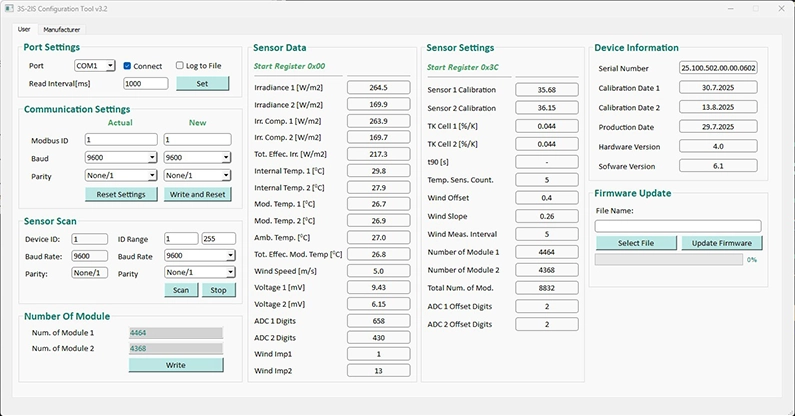Open the New Parity dropdown in Communication Settings
The height and width of the screenshot is (416, 795).
pyautogui.click(x=200, y=176)
